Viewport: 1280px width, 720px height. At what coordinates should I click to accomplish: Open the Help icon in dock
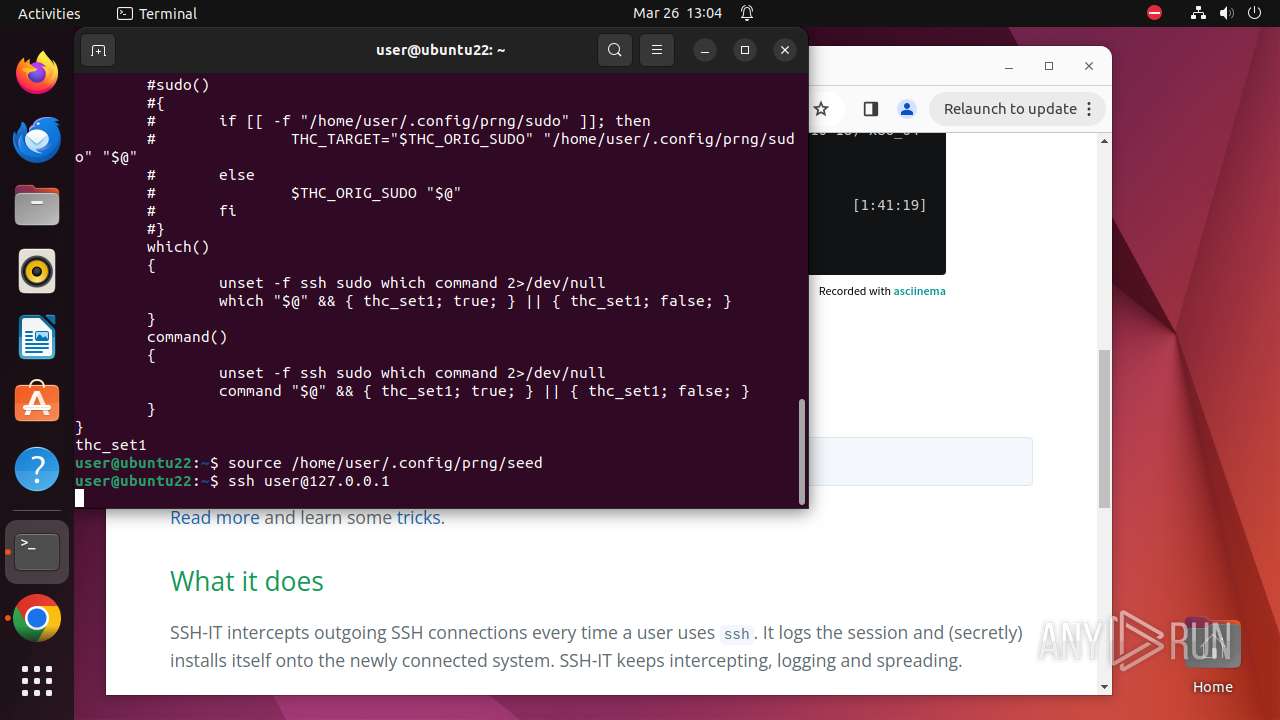click(37, 469)
